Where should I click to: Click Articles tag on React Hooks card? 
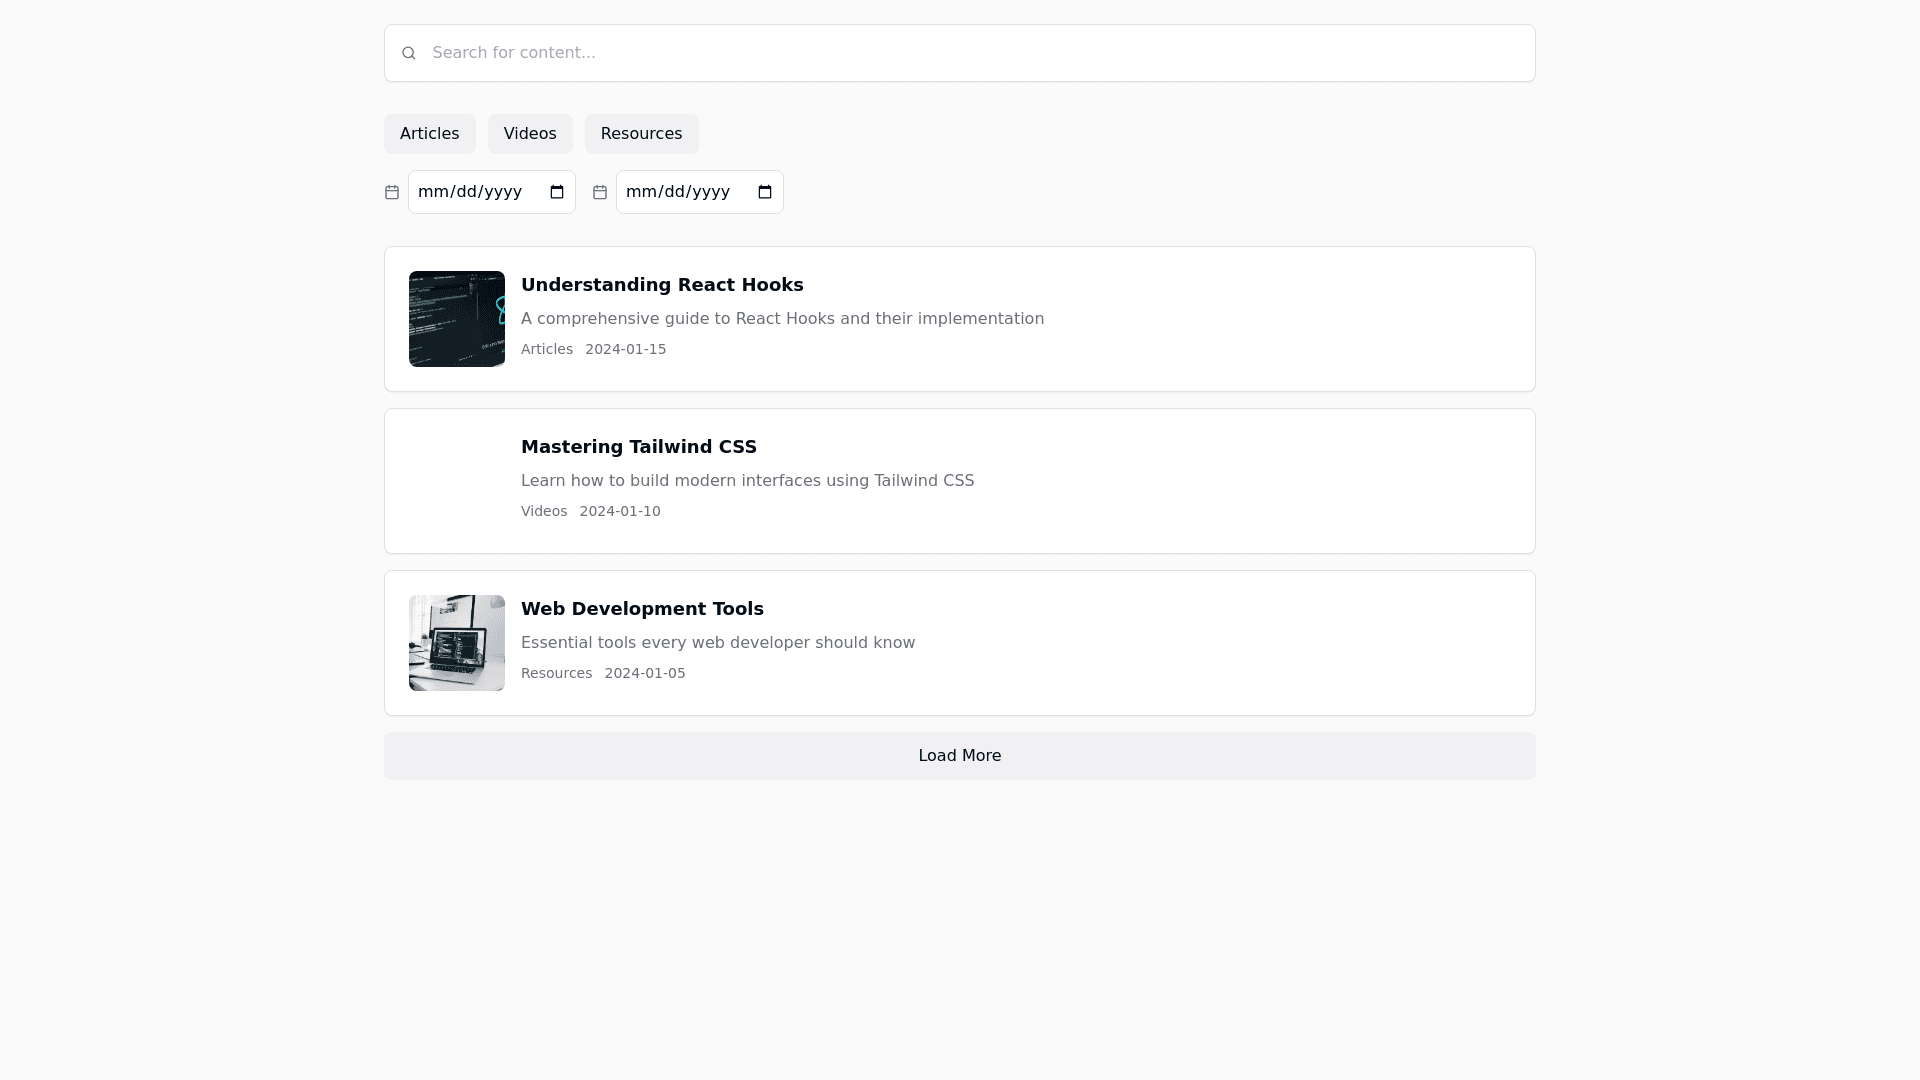click(547, 349)
